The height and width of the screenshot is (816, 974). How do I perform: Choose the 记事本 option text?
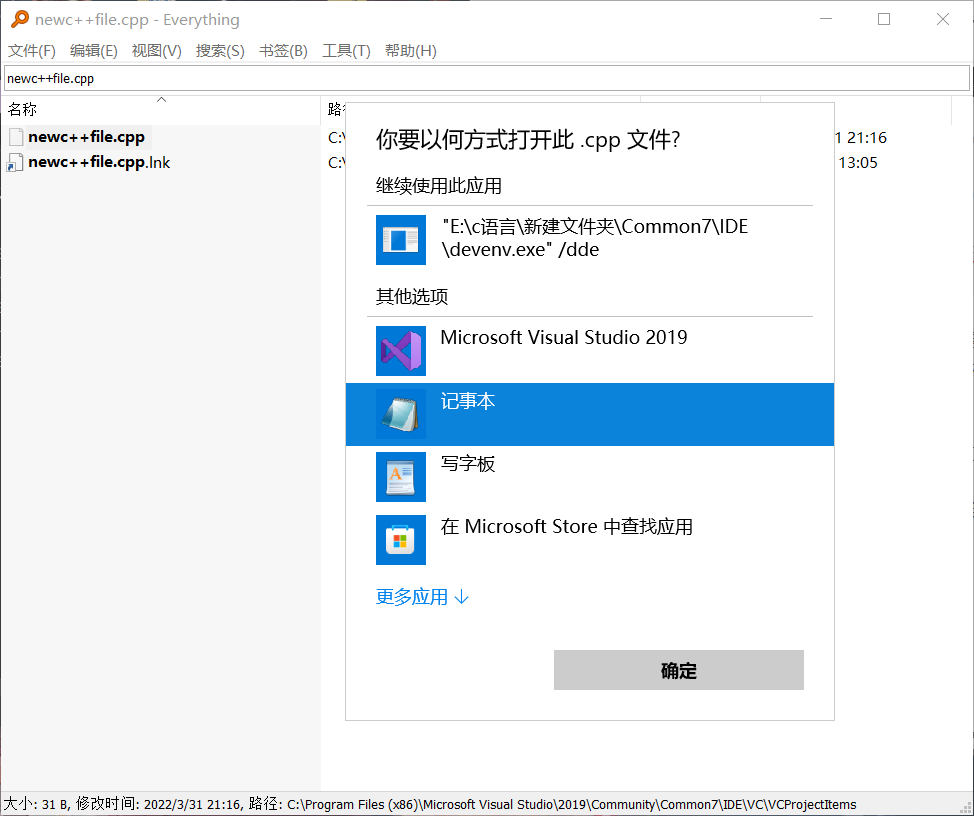tap(468, 401)
